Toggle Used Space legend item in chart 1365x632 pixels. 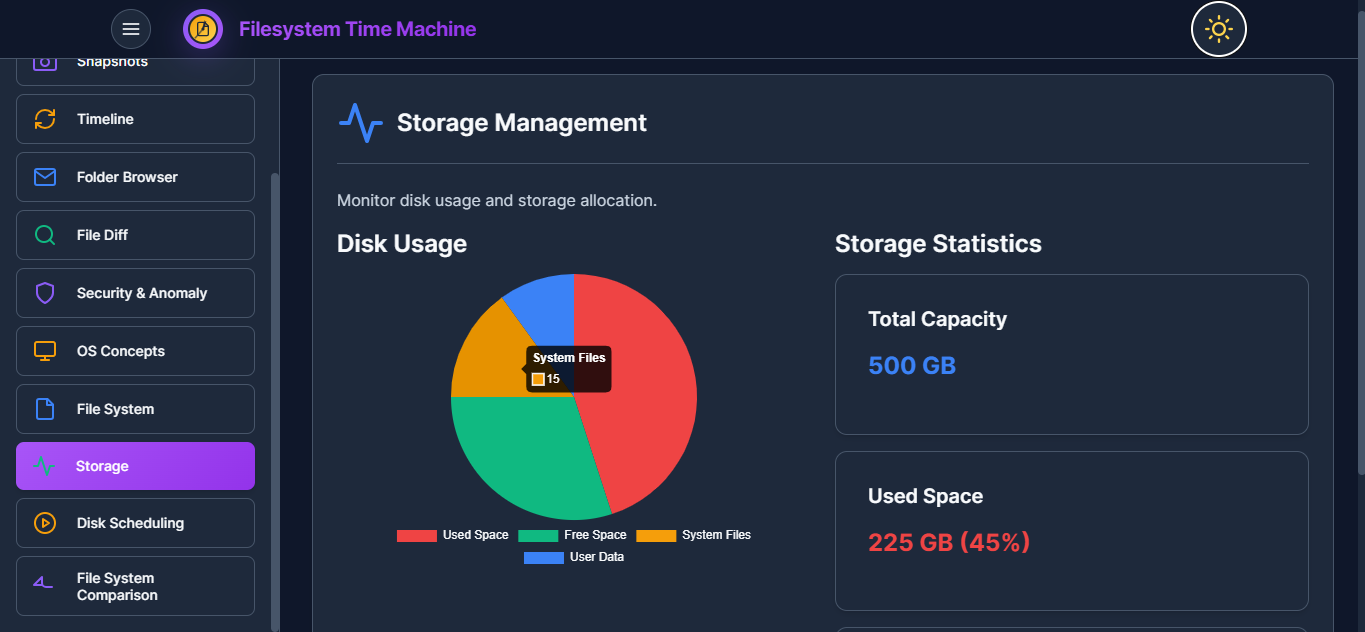point(453,535)
